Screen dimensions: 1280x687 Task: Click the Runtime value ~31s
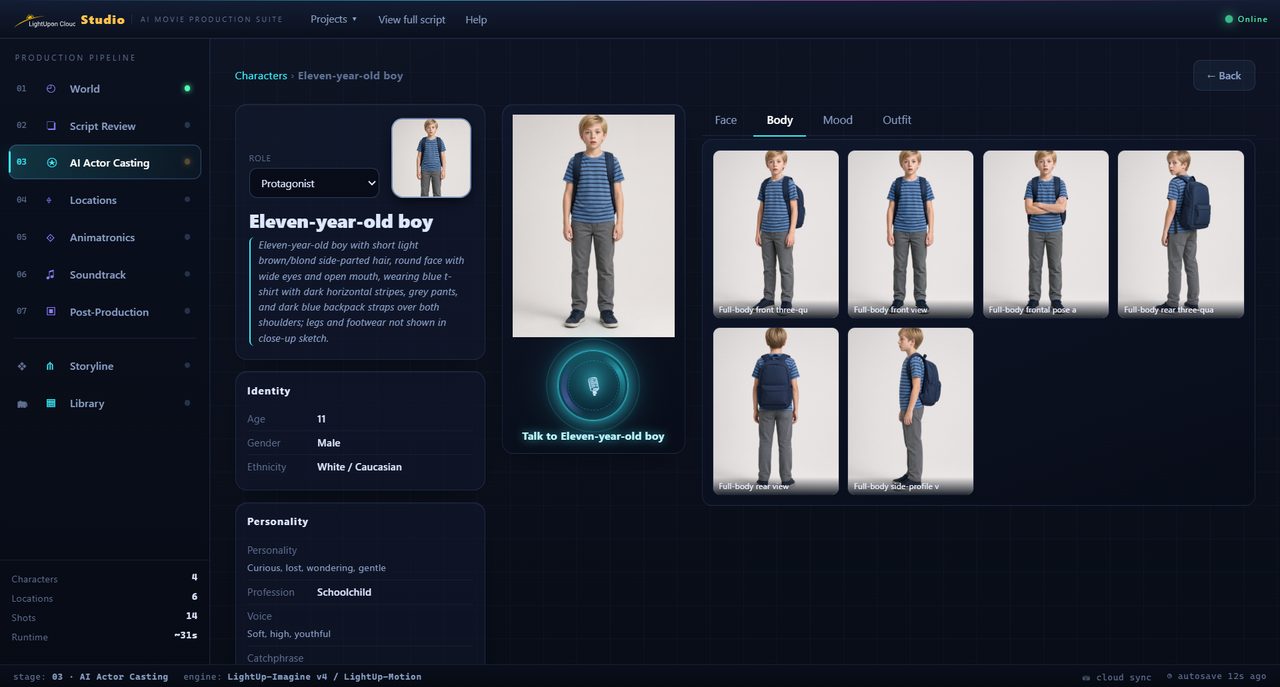click(186, 635)
